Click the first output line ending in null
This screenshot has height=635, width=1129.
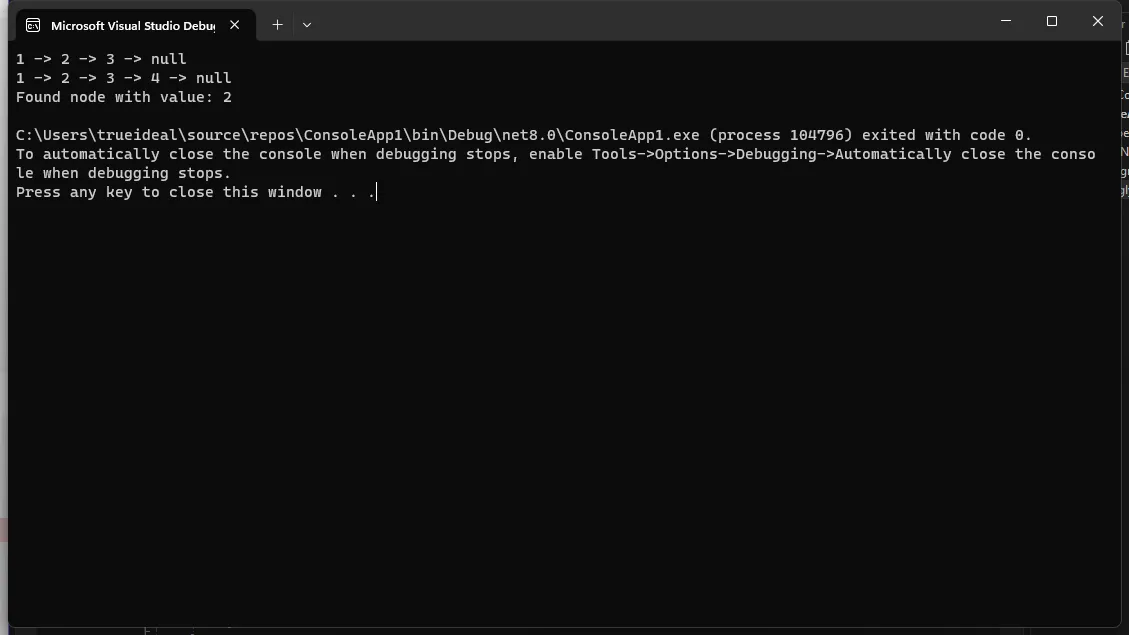[x=101, y=59]
